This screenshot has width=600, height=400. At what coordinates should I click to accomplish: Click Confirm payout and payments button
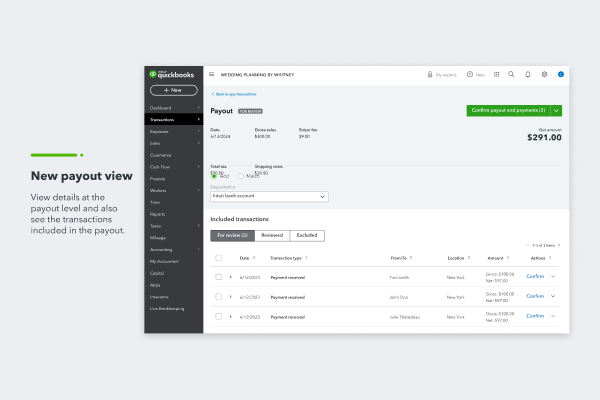point(509,111)
